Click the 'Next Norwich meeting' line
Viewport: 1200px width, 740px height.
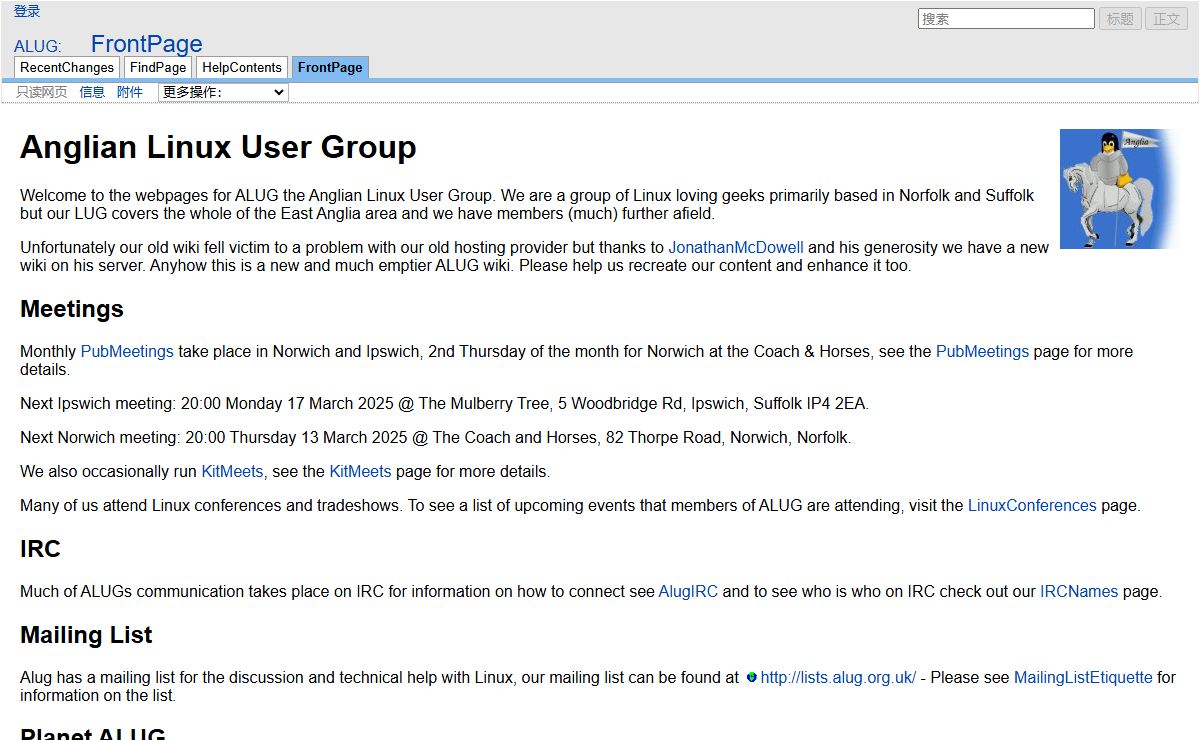point(436,438)
